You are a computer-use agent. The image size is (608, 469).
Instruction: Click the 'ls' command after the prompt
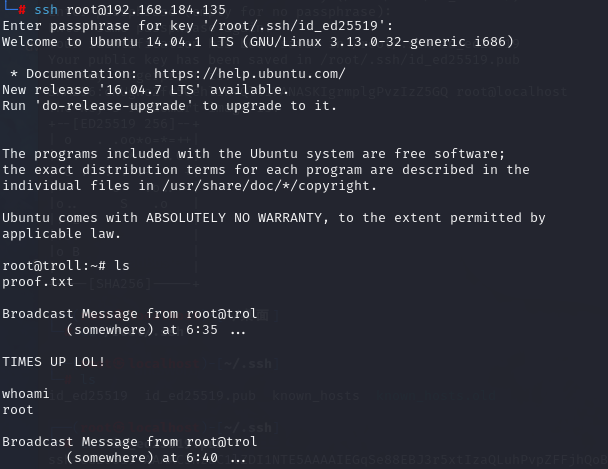point(122,266)
